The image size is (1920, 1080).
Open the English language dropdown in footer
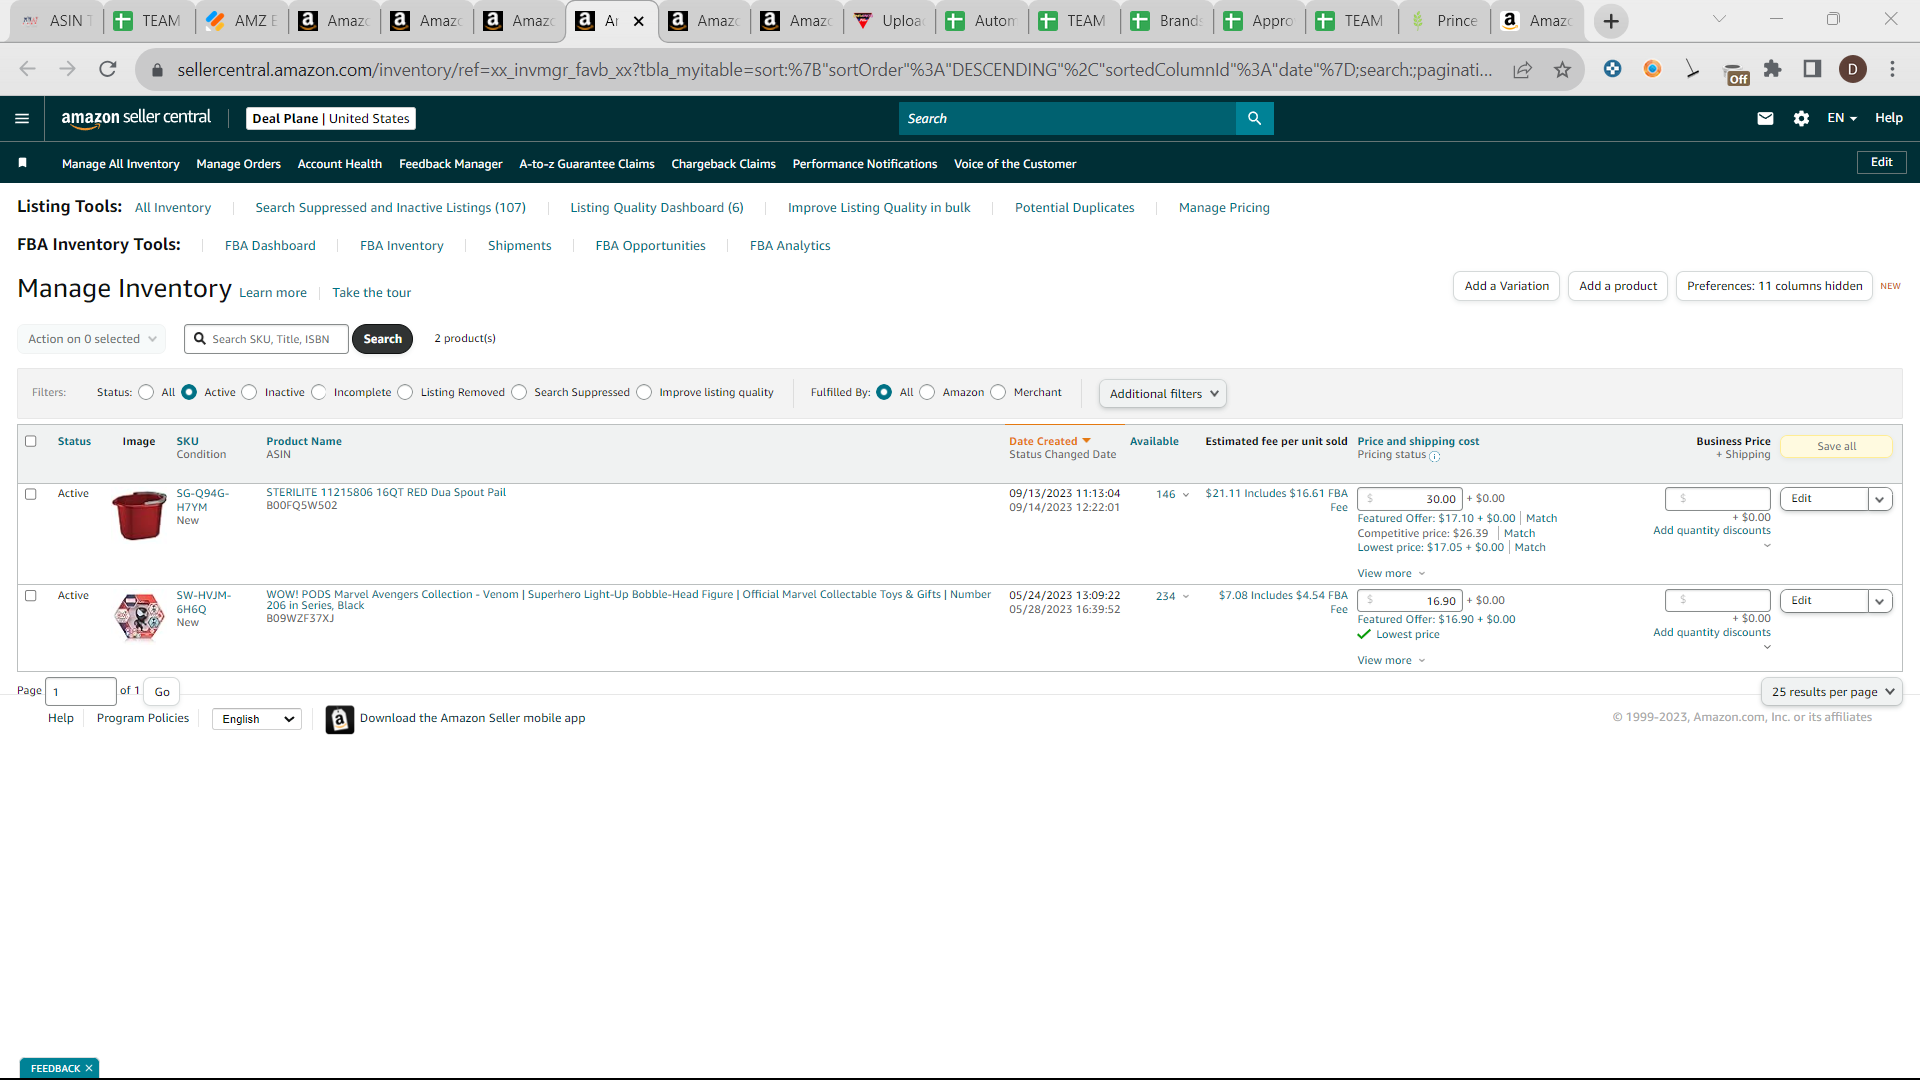pyautogui.click(x=257, y=719)
